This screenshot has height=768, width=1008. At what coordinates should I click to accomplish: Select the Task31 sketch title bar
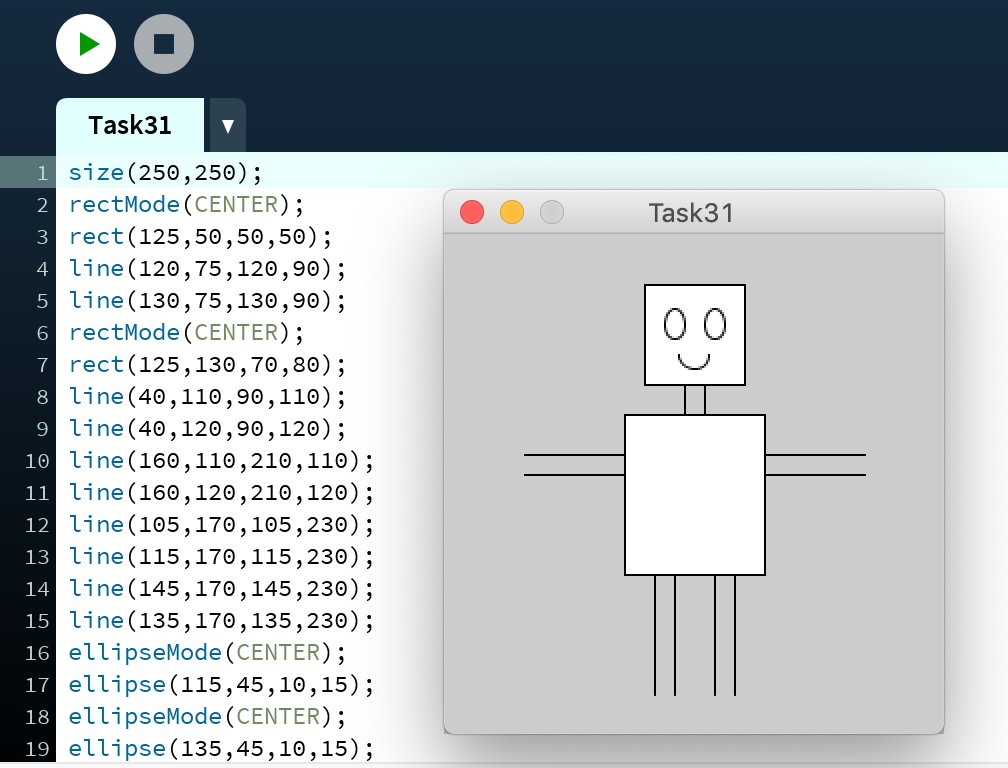tap(692, 212)
